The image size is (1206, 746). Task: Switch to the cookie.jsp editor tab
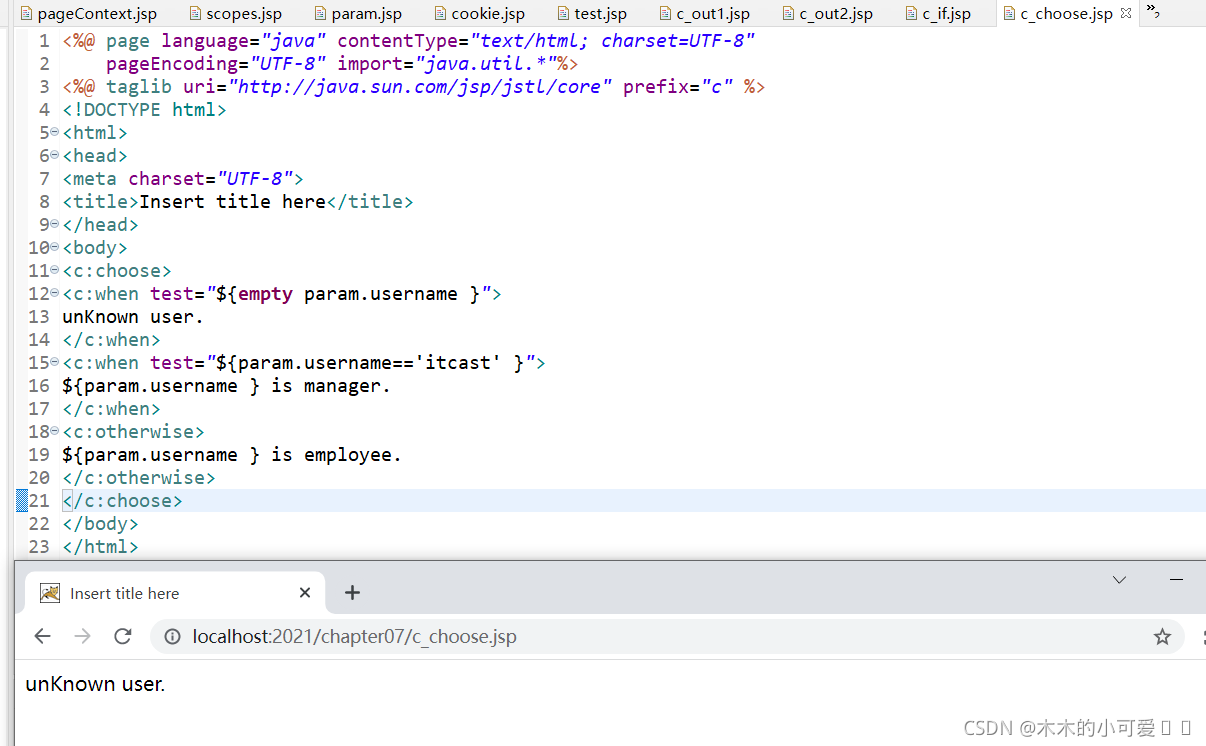coord(480,13)
